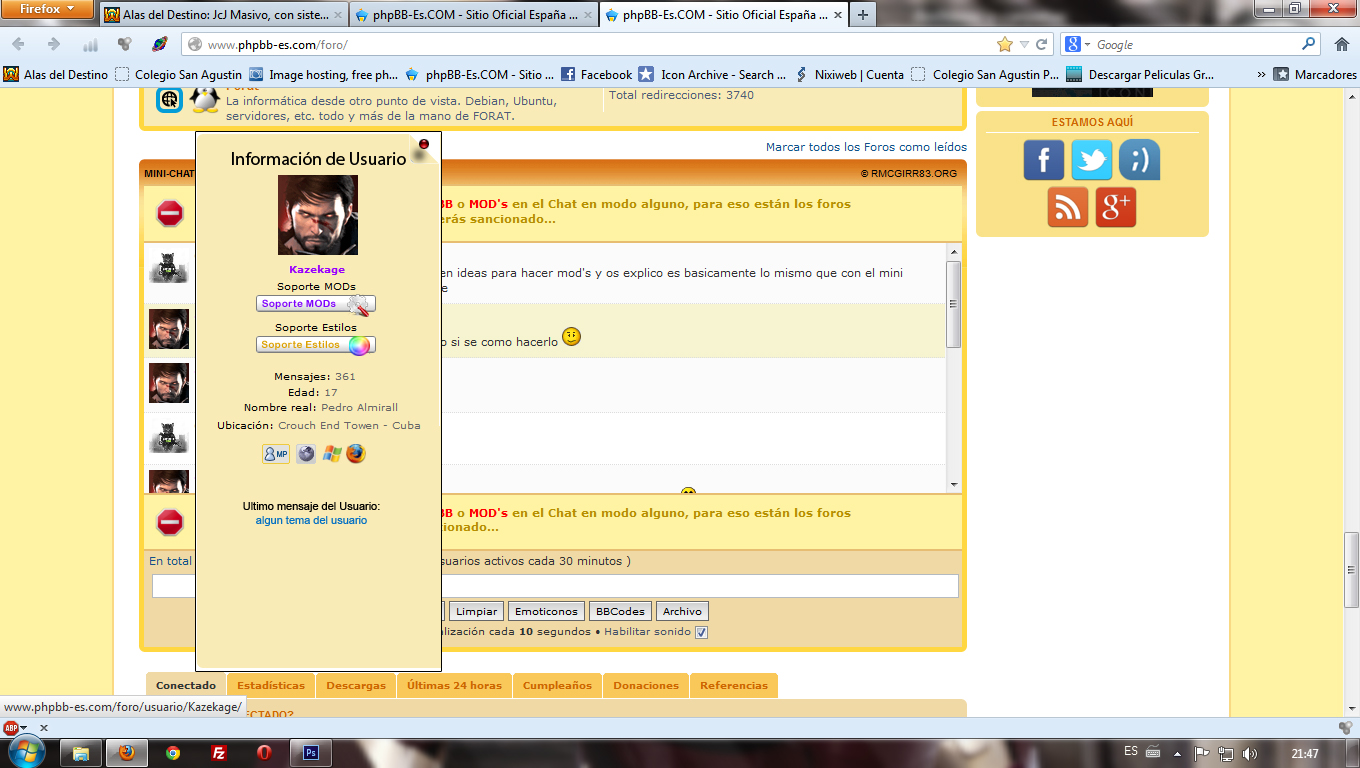Open Photoshop from the Windows taskbar
Viewport: 1360px width, 768px height.
(x=310, y=752)
